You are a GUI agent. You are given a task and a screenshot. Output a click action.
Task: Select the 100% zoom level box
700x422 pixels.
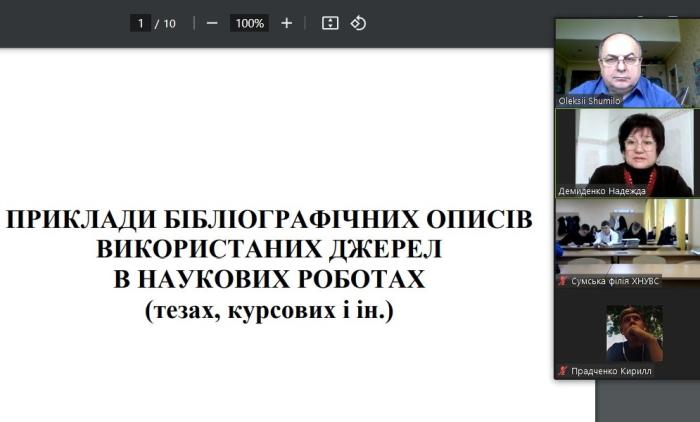pyautogui.click(x=249, y=23)
